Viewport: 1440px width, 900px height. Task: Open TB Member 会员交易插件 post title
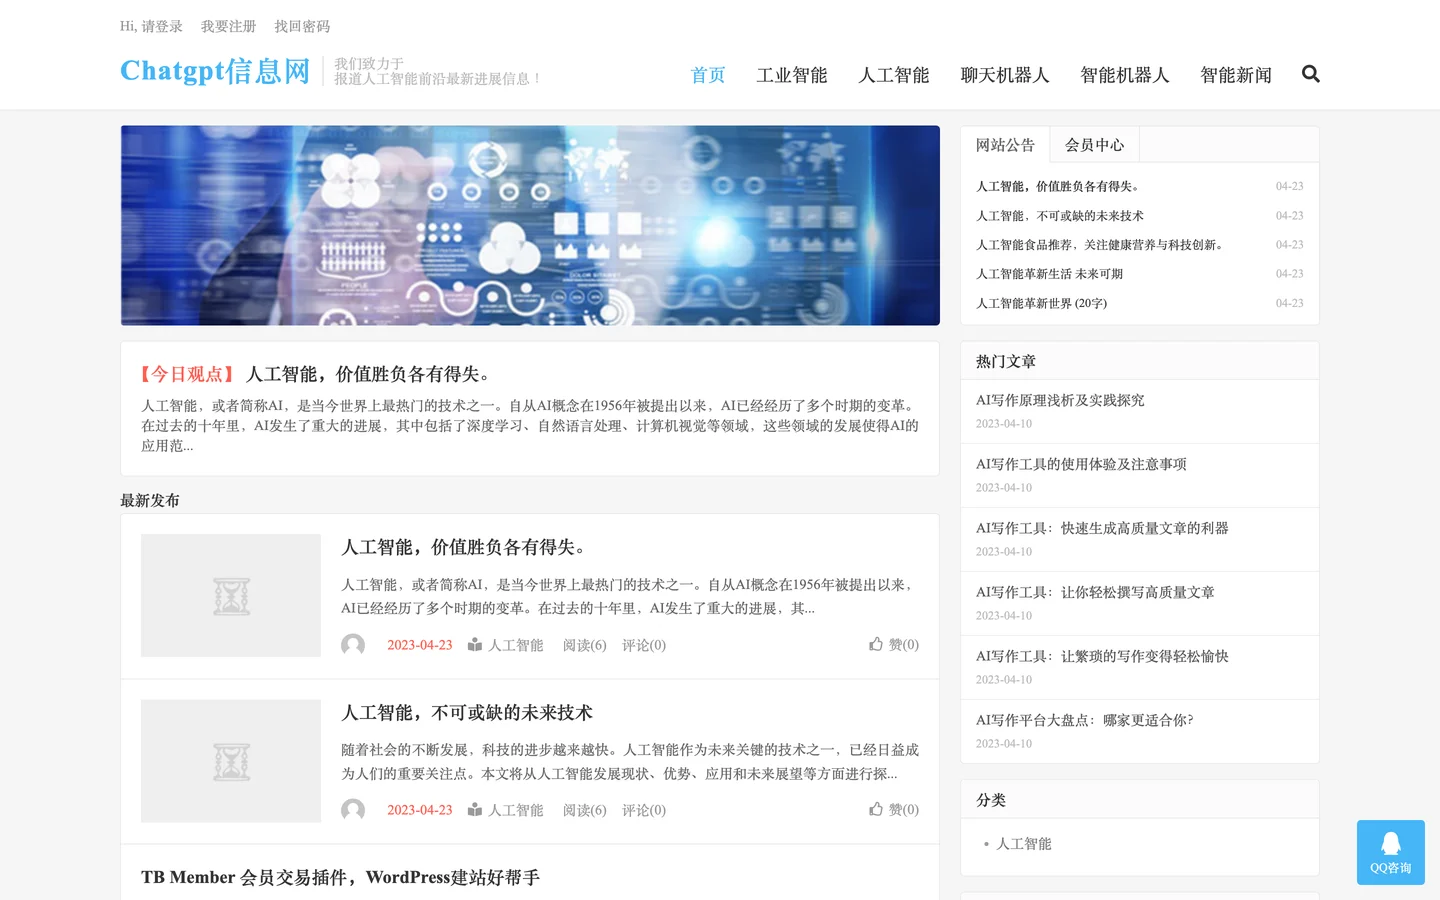point(340,877)
